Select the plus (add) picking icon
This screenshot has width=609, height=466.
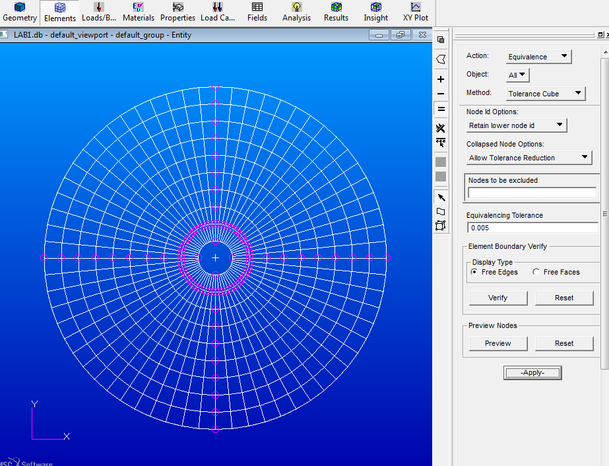441,78
